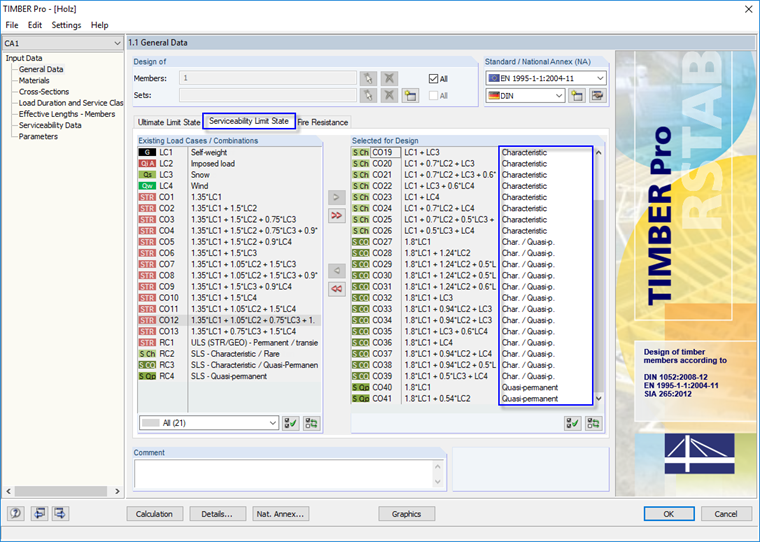Clear sets with the Sets delete icon

pos(389,95)
